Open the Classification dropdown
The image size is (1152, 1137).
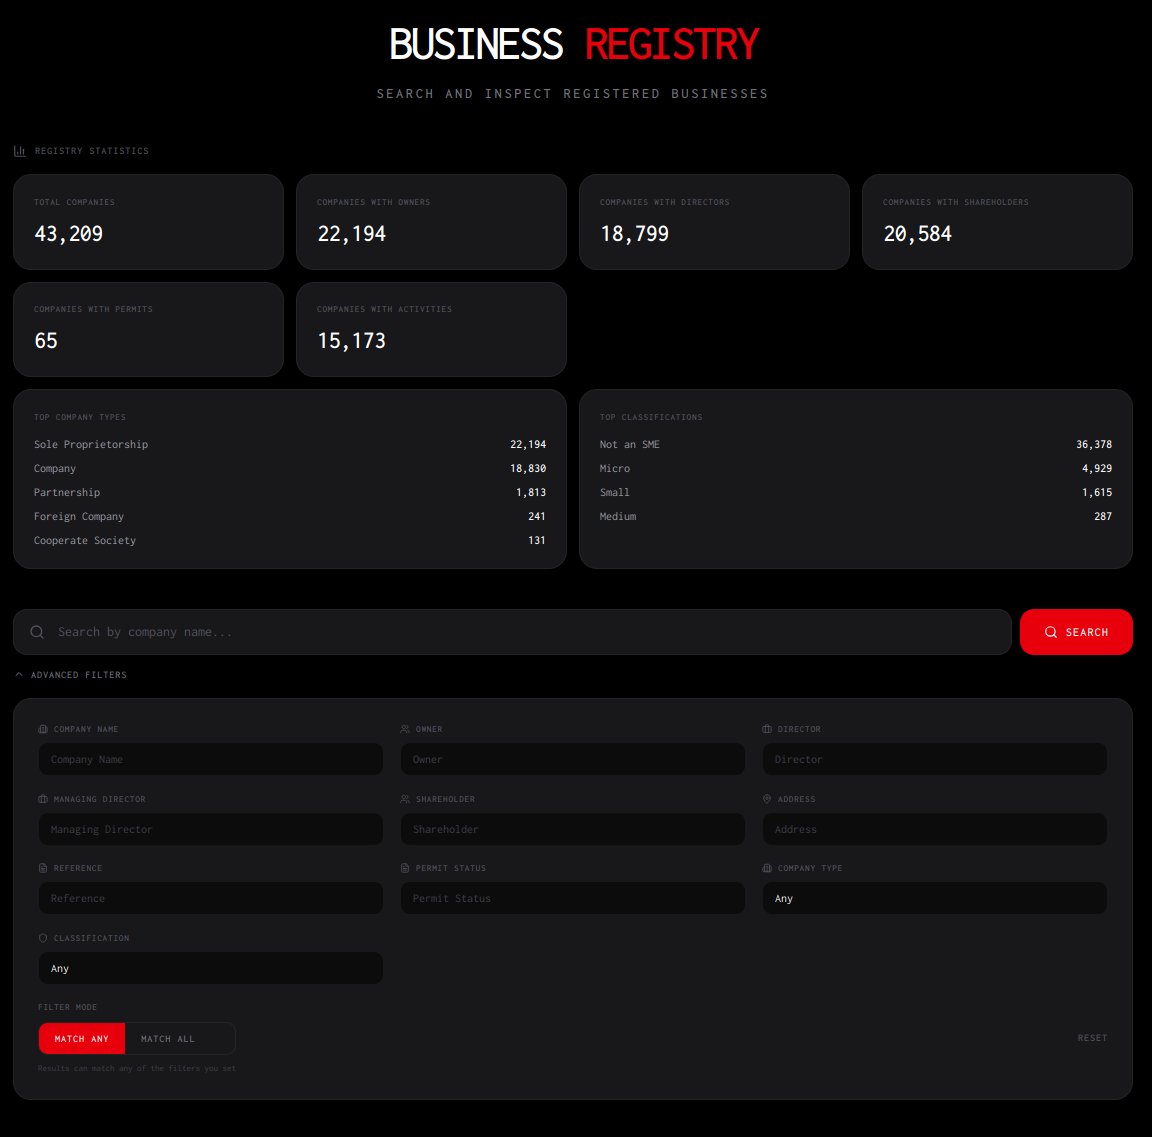tap(211, 968)
